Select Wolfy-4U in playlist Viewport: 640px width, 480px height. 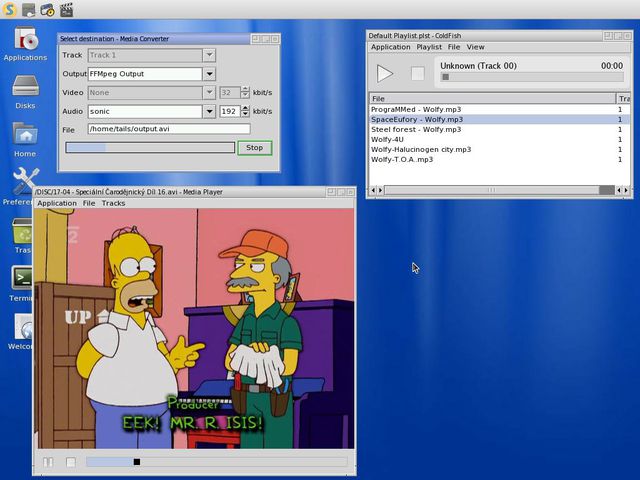[500, 140]
